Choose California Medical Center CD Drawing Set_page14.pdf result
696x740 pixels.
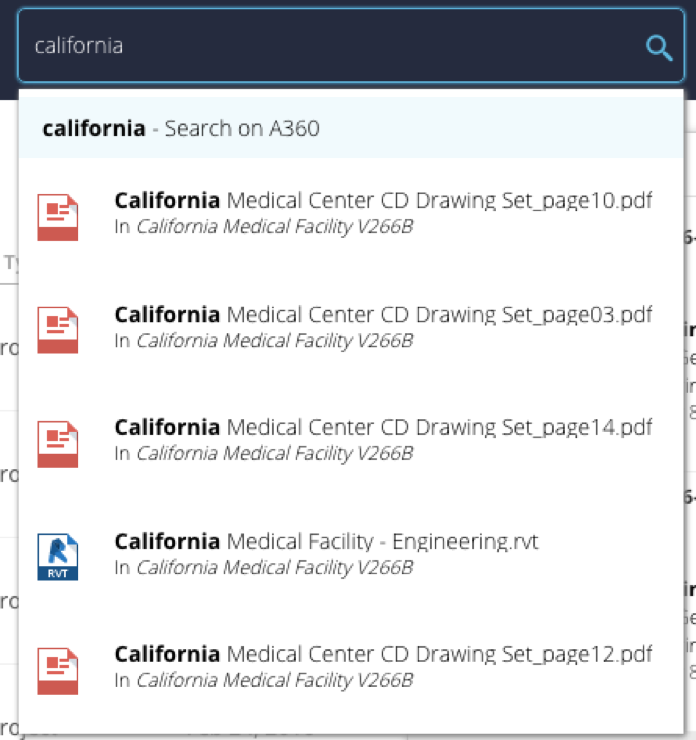383,428
